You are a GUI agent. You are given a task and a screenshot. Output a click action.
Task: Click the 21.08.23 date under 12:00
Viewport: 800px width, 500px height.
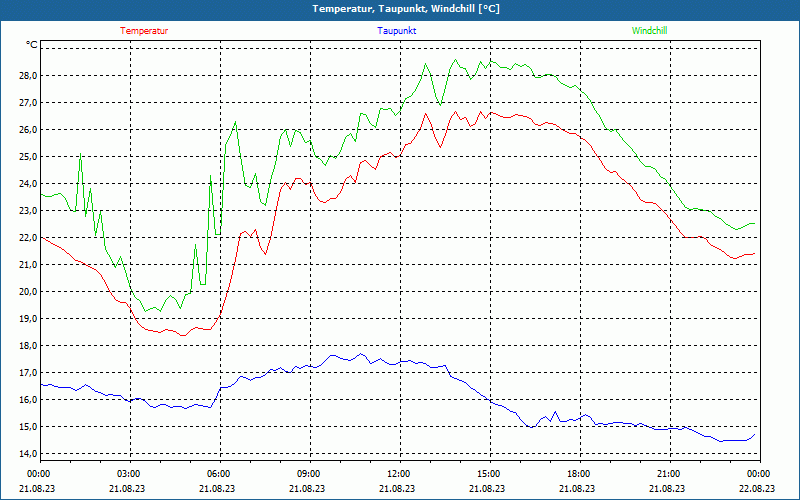(397, 488)
